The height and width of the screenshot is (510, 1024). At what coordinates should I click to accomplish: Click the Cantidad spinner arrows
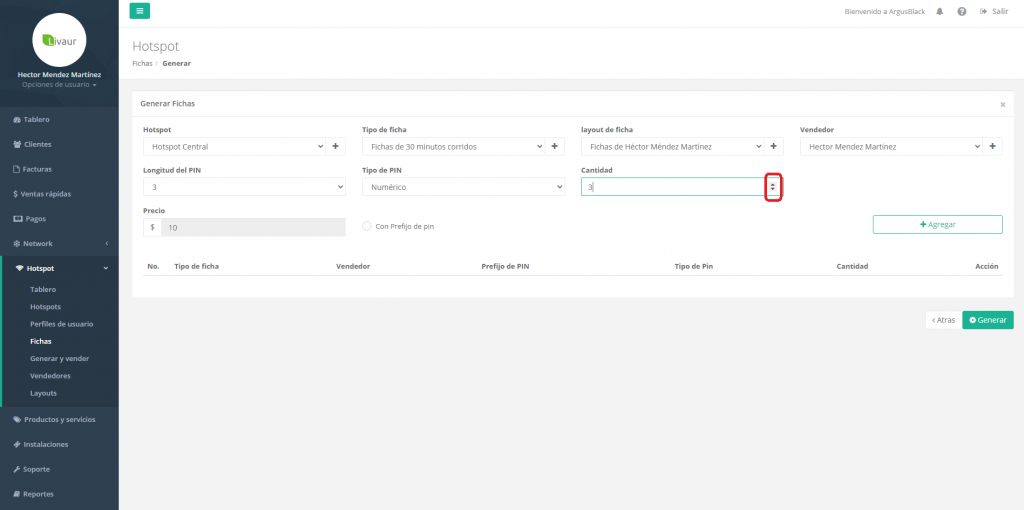pos(773,187)
